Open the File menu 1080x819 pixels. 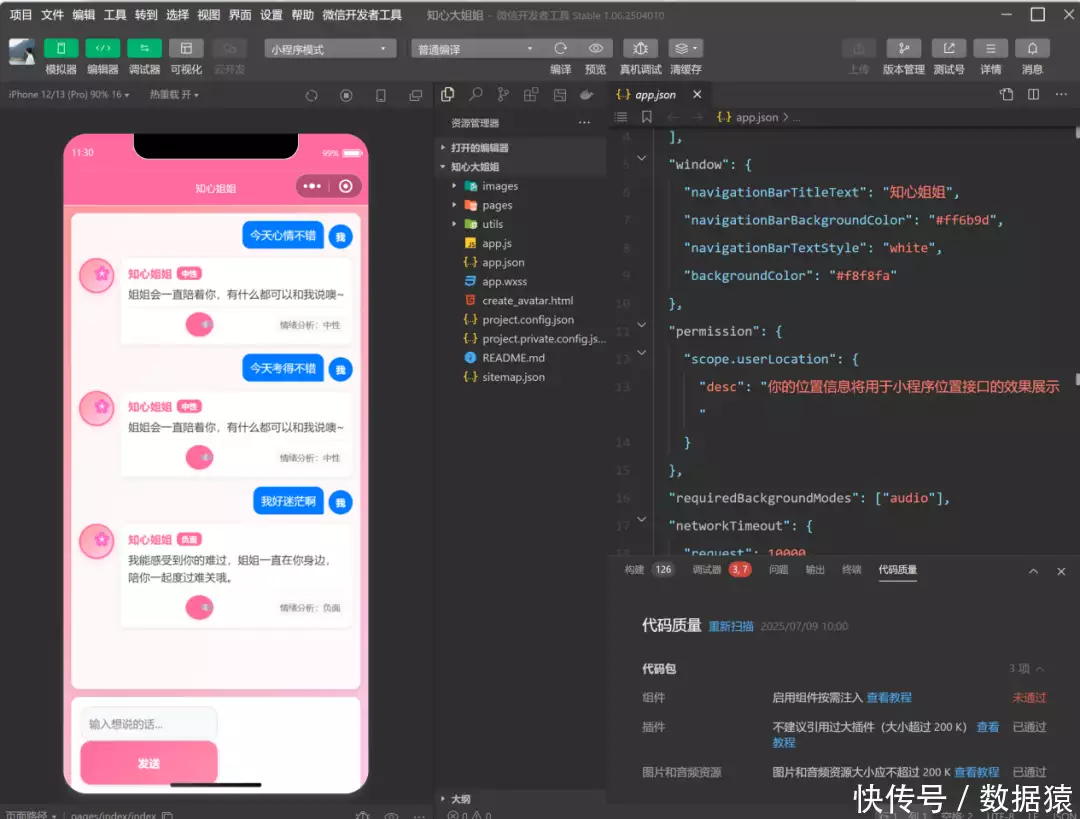52,14
